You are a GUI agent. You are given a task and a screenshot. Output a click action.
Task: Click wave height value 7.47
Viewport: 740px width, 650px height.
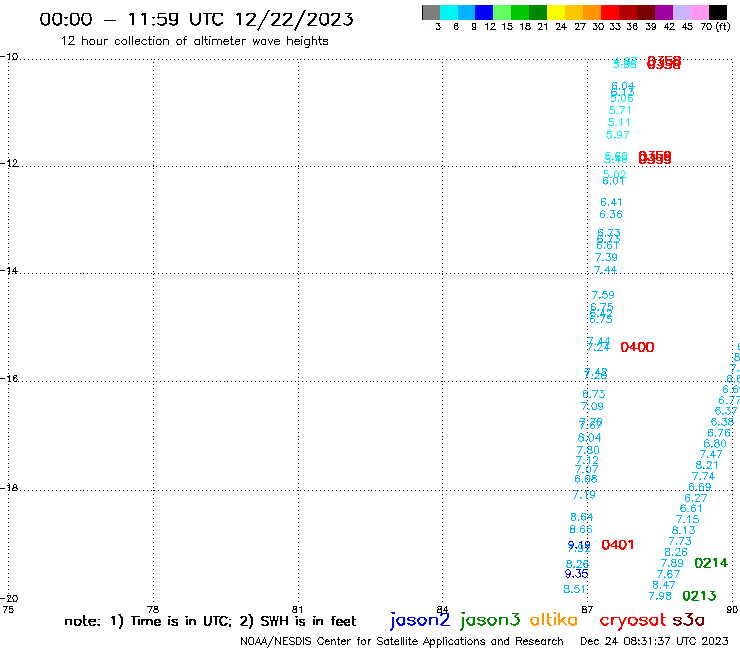pyautogui.click(x=711, y=454)
